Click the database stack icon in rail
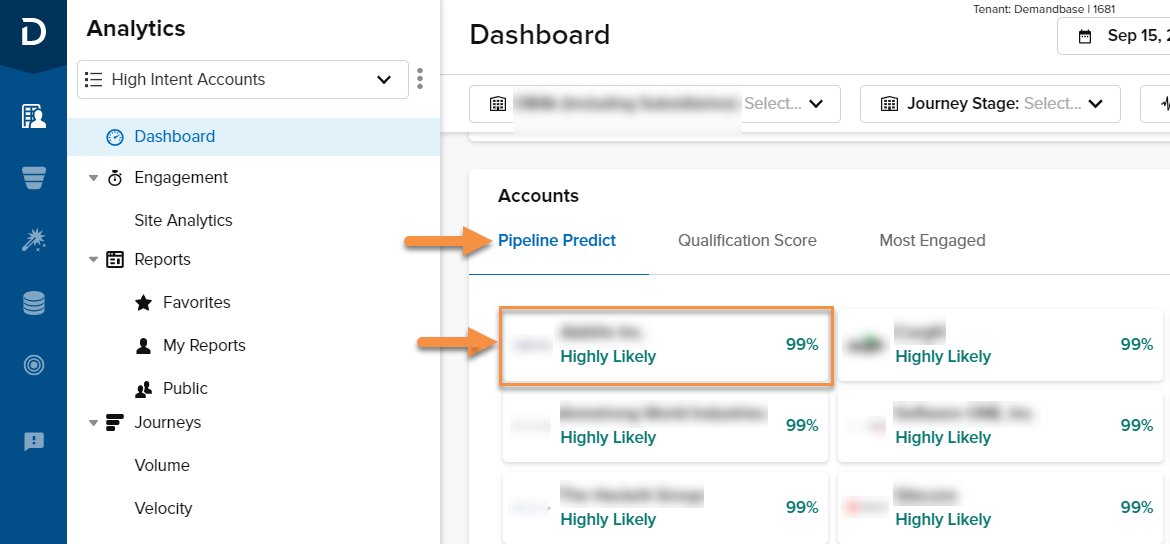Screen dimensions: 1170x544 pos(34,303)
